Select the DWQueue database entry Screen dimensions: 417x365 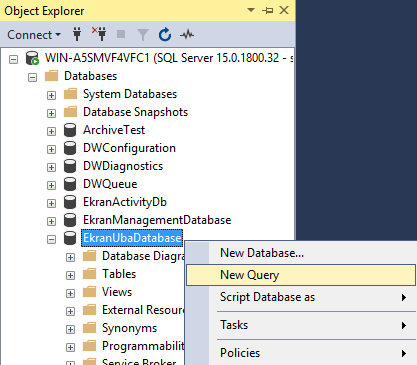[110, 184]
